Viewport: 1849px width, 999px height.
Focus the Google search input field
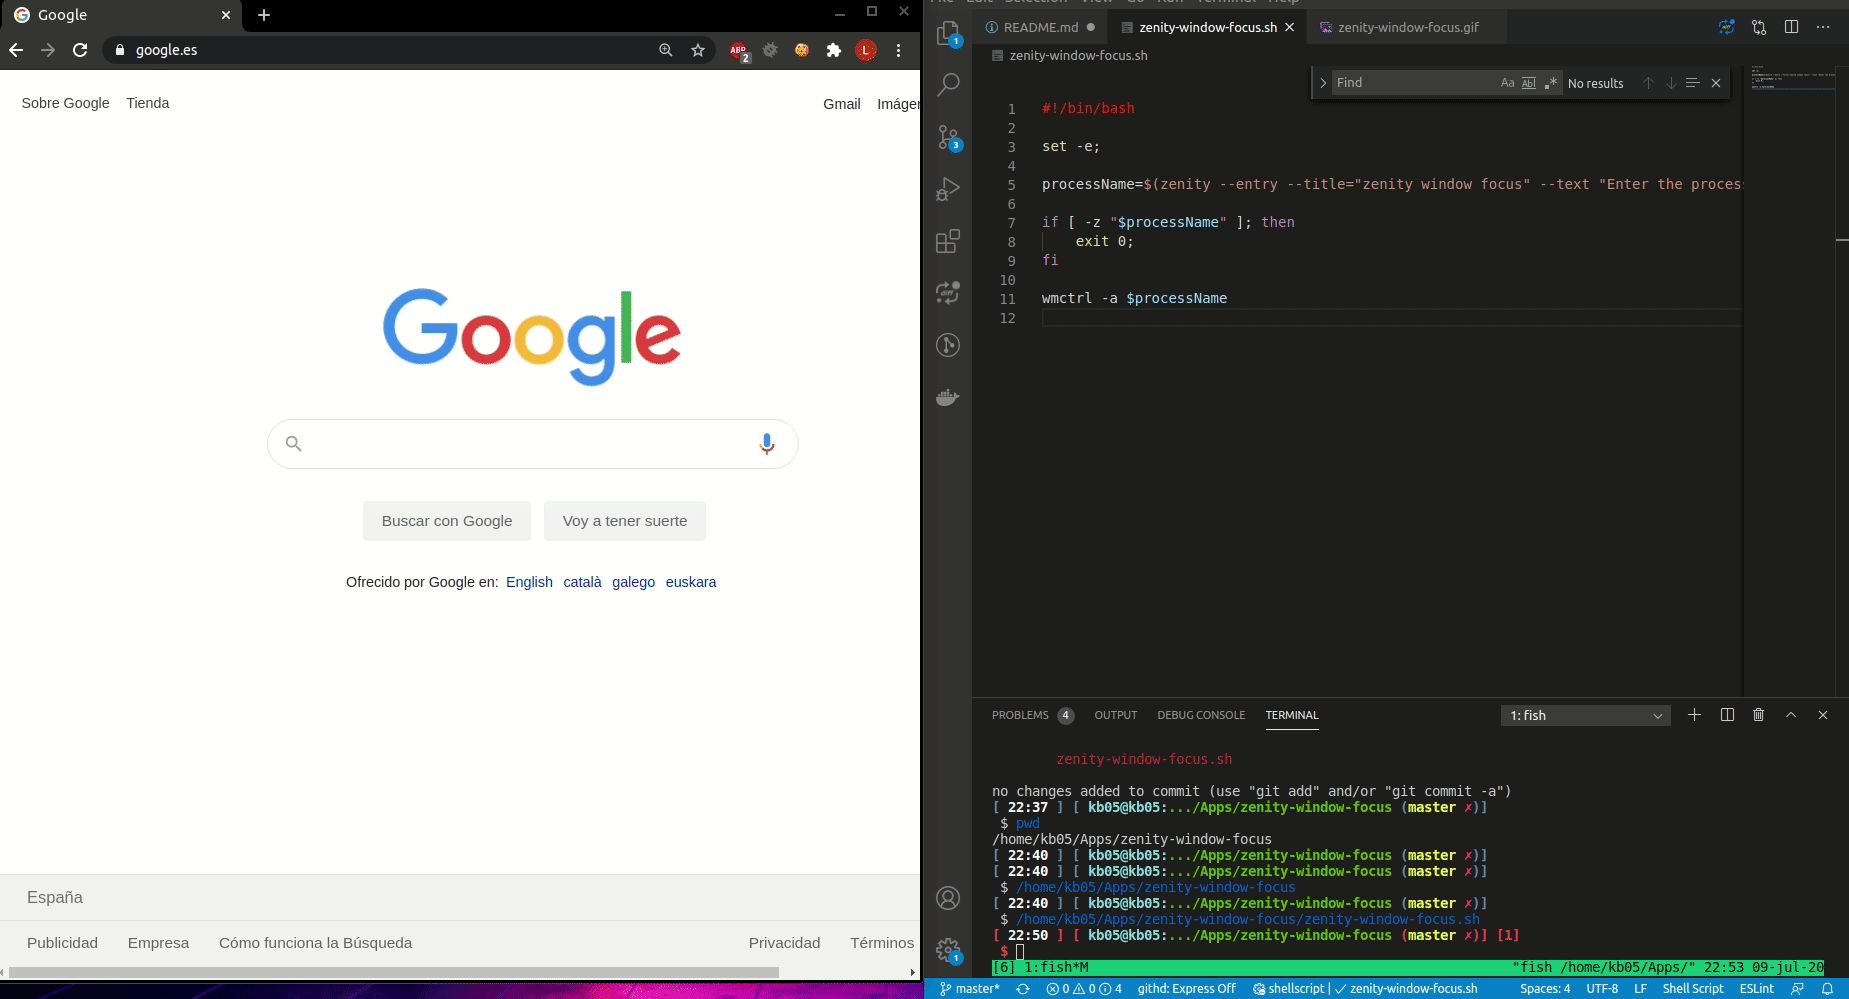pos(532,444)
